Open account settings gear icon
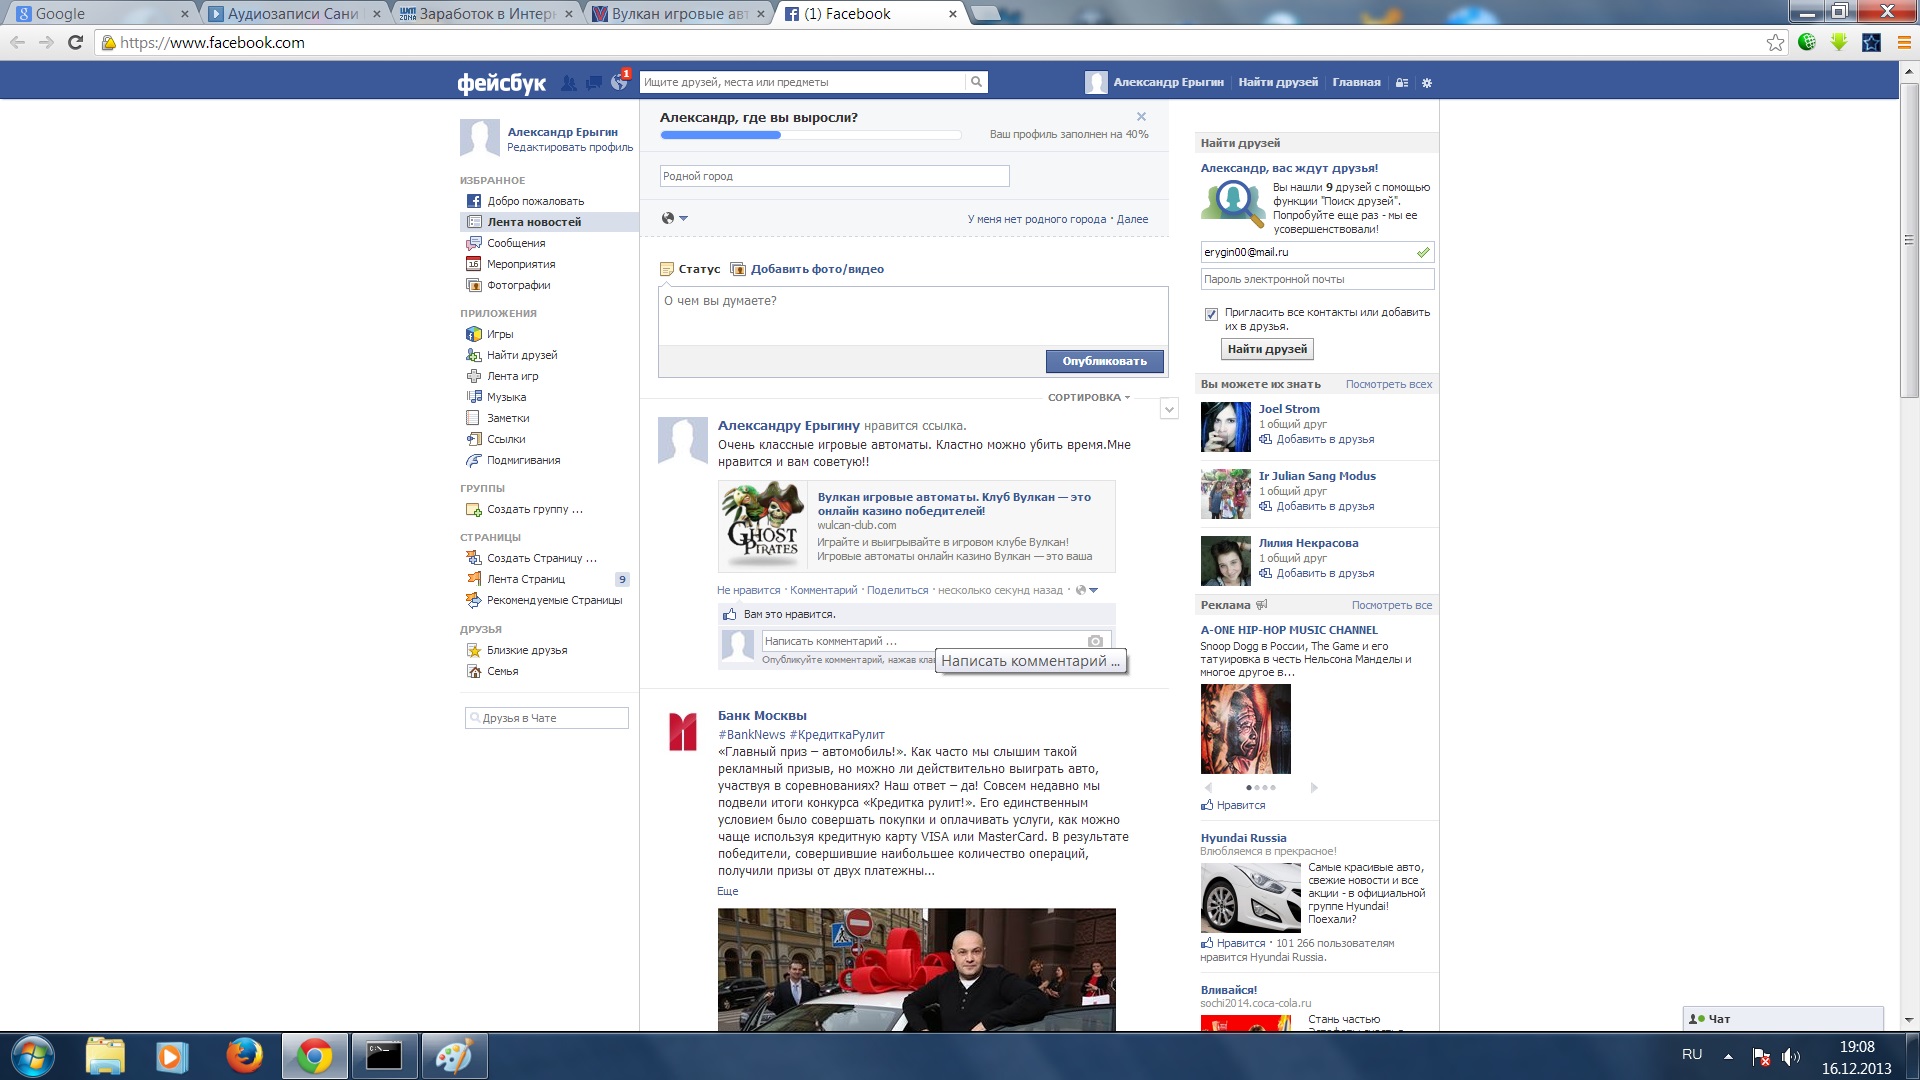The width and height of the screenshot is (1920, 1080). (1427, 83)
